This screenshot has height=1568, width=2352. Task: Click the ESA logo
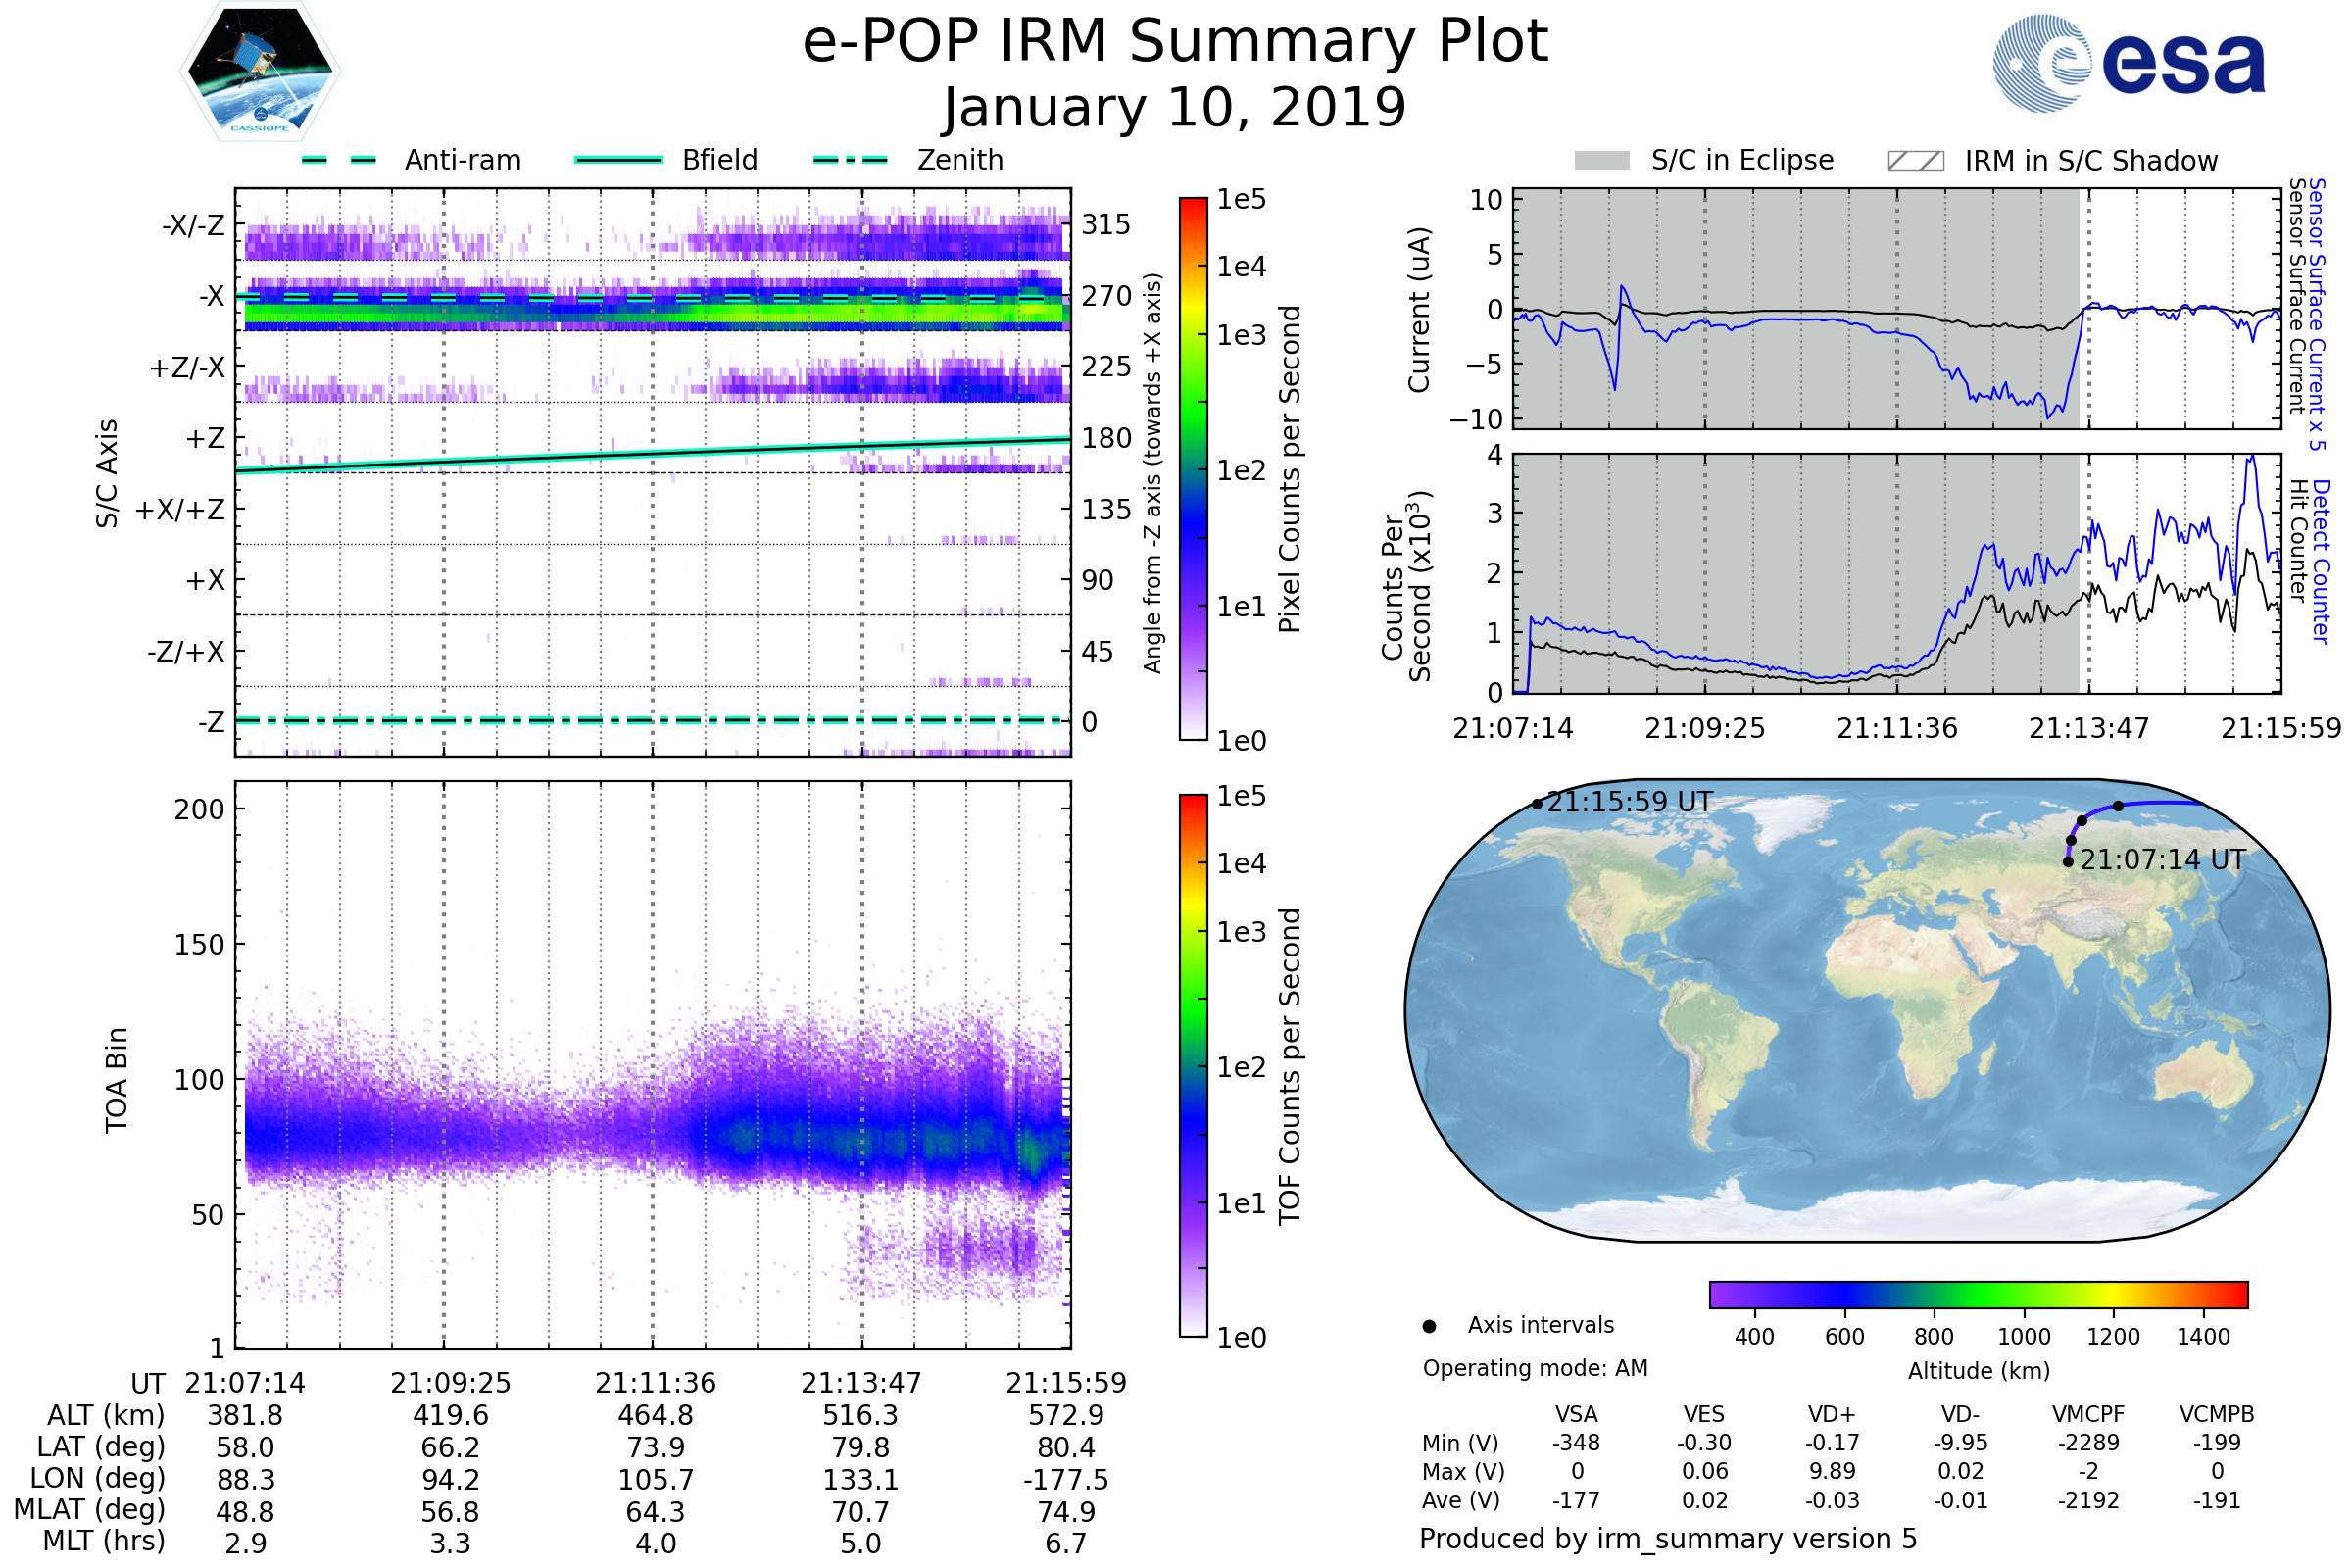[2128, 62]
